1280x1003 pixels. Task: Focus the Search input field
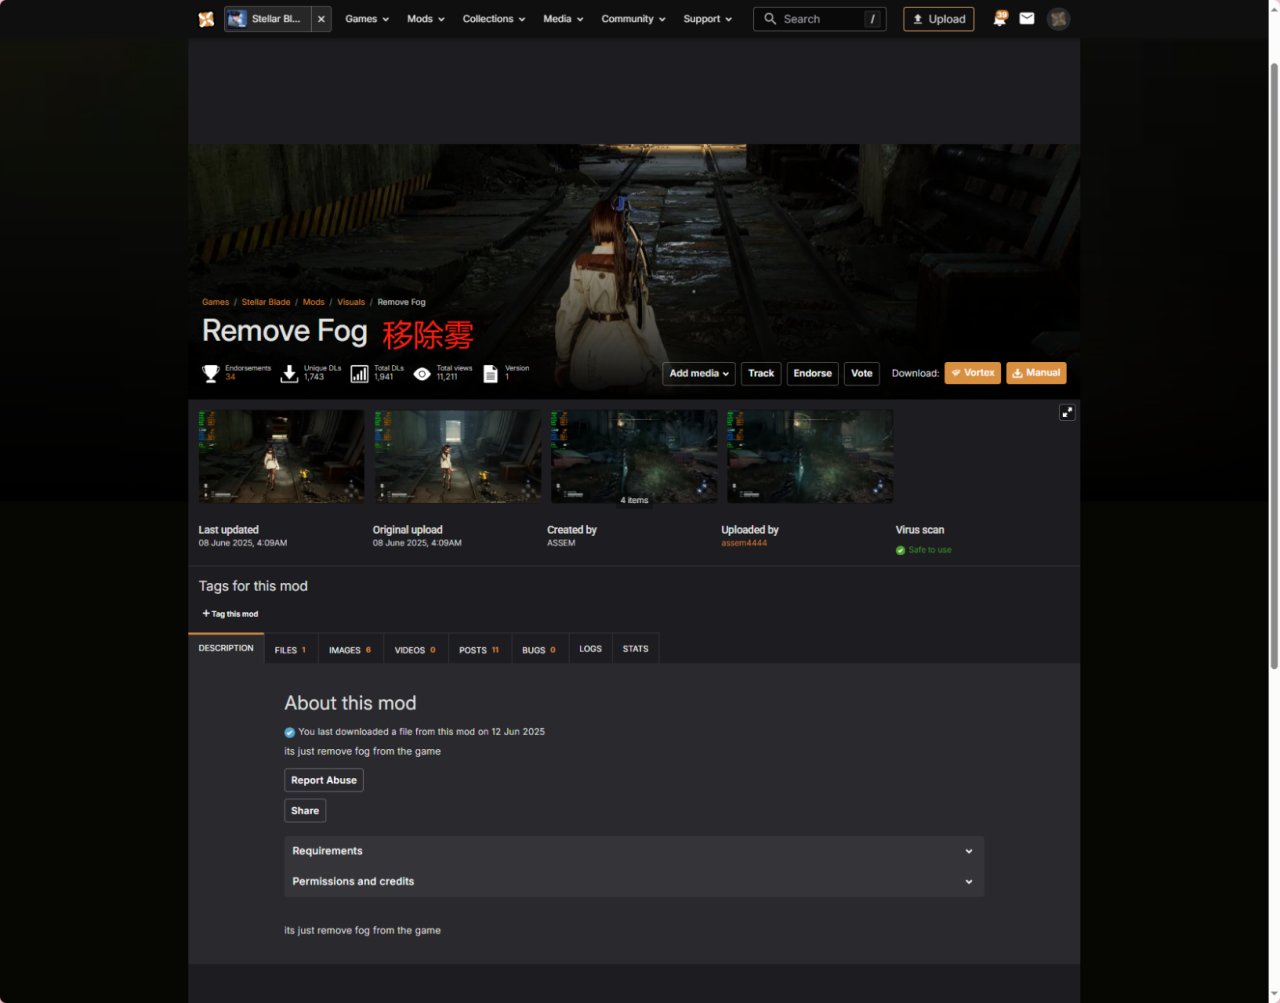pyautogui.click(x=819, y=19)
